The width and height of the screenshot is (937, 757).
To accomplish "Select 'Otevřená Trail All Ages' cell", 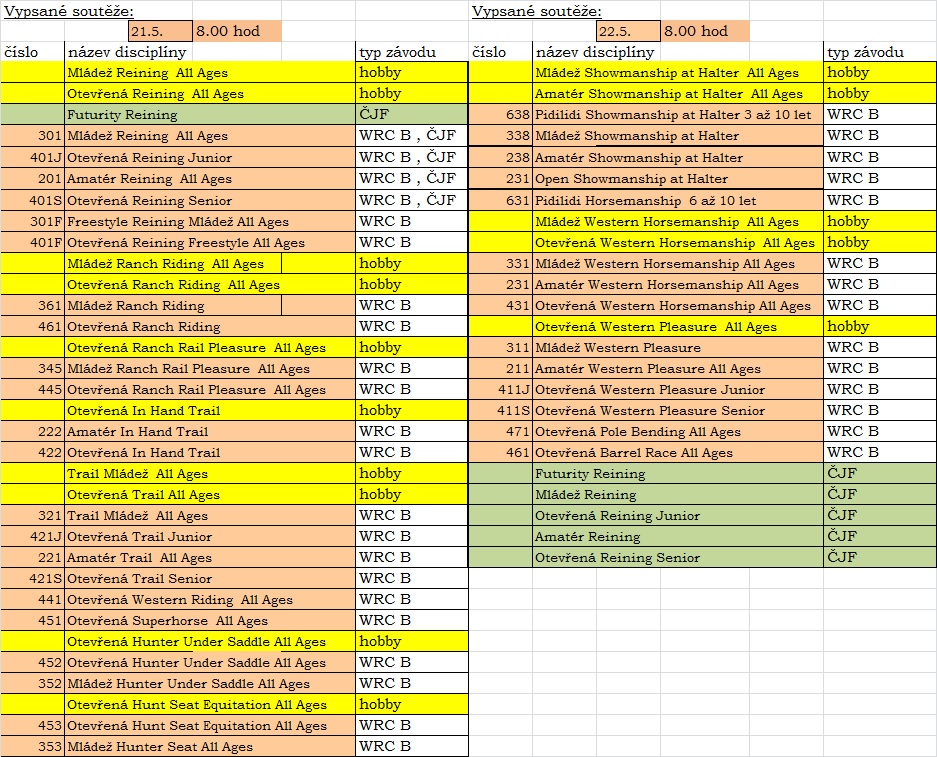I will [x=210, y=494].
